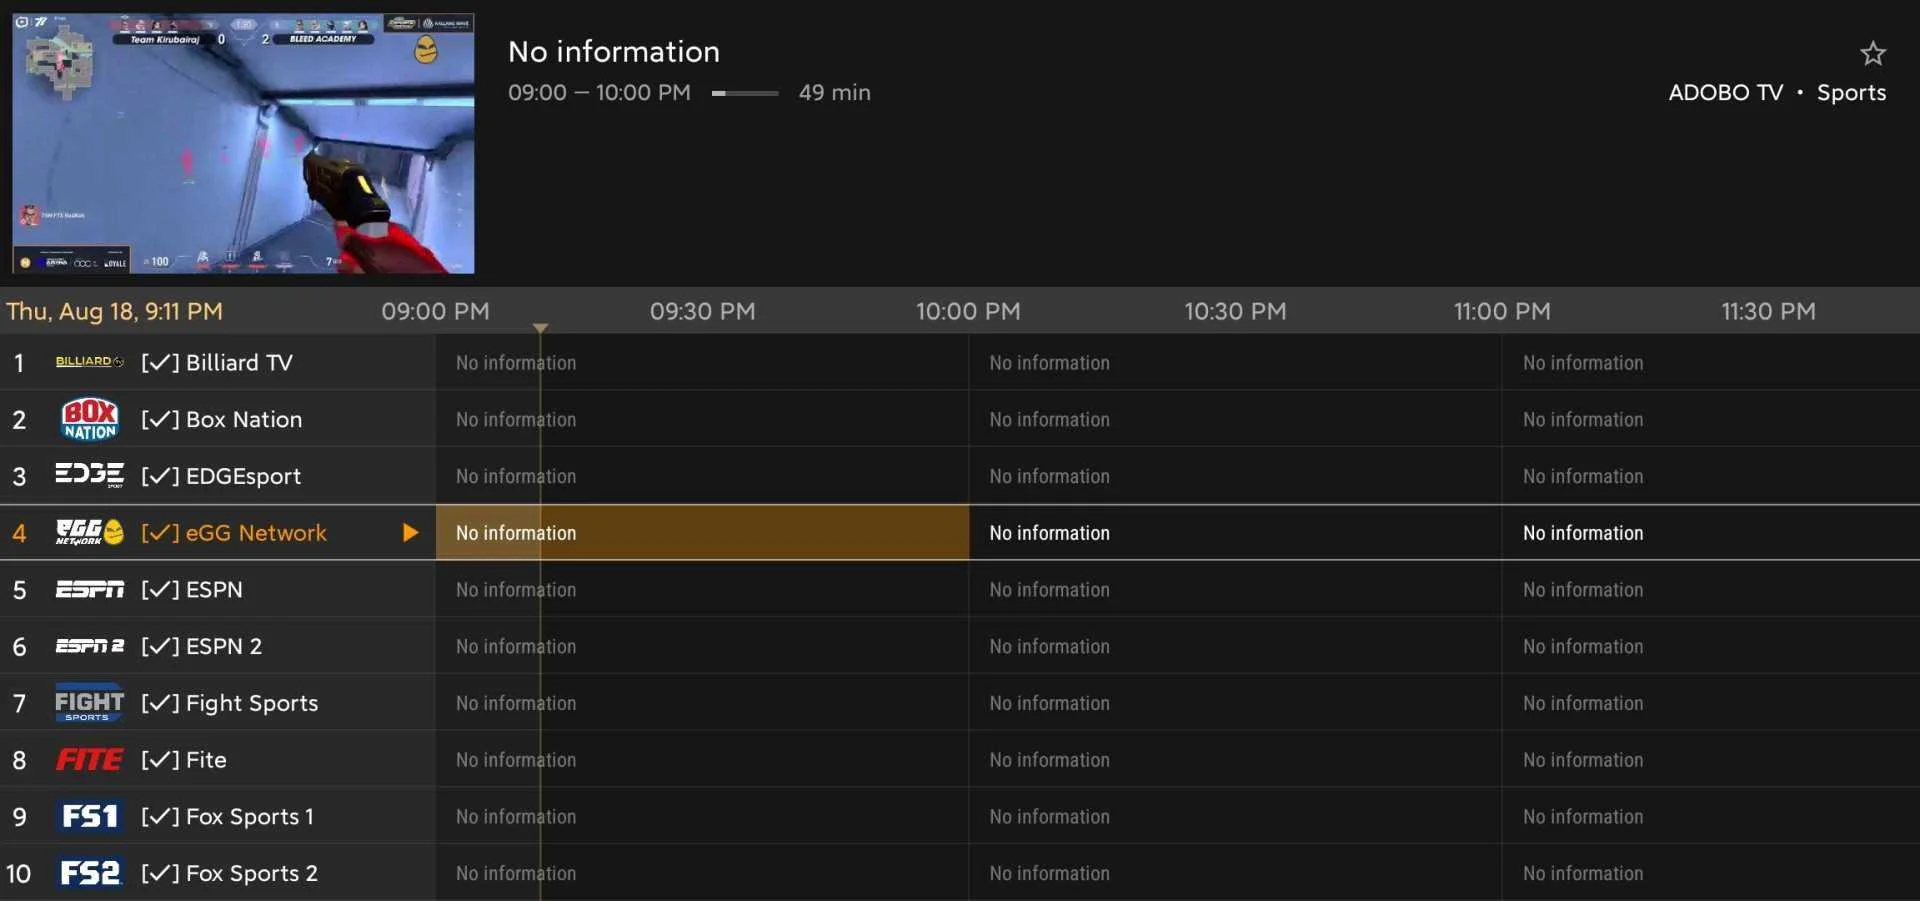Click the FS1 channel logo

pos(90,816)
